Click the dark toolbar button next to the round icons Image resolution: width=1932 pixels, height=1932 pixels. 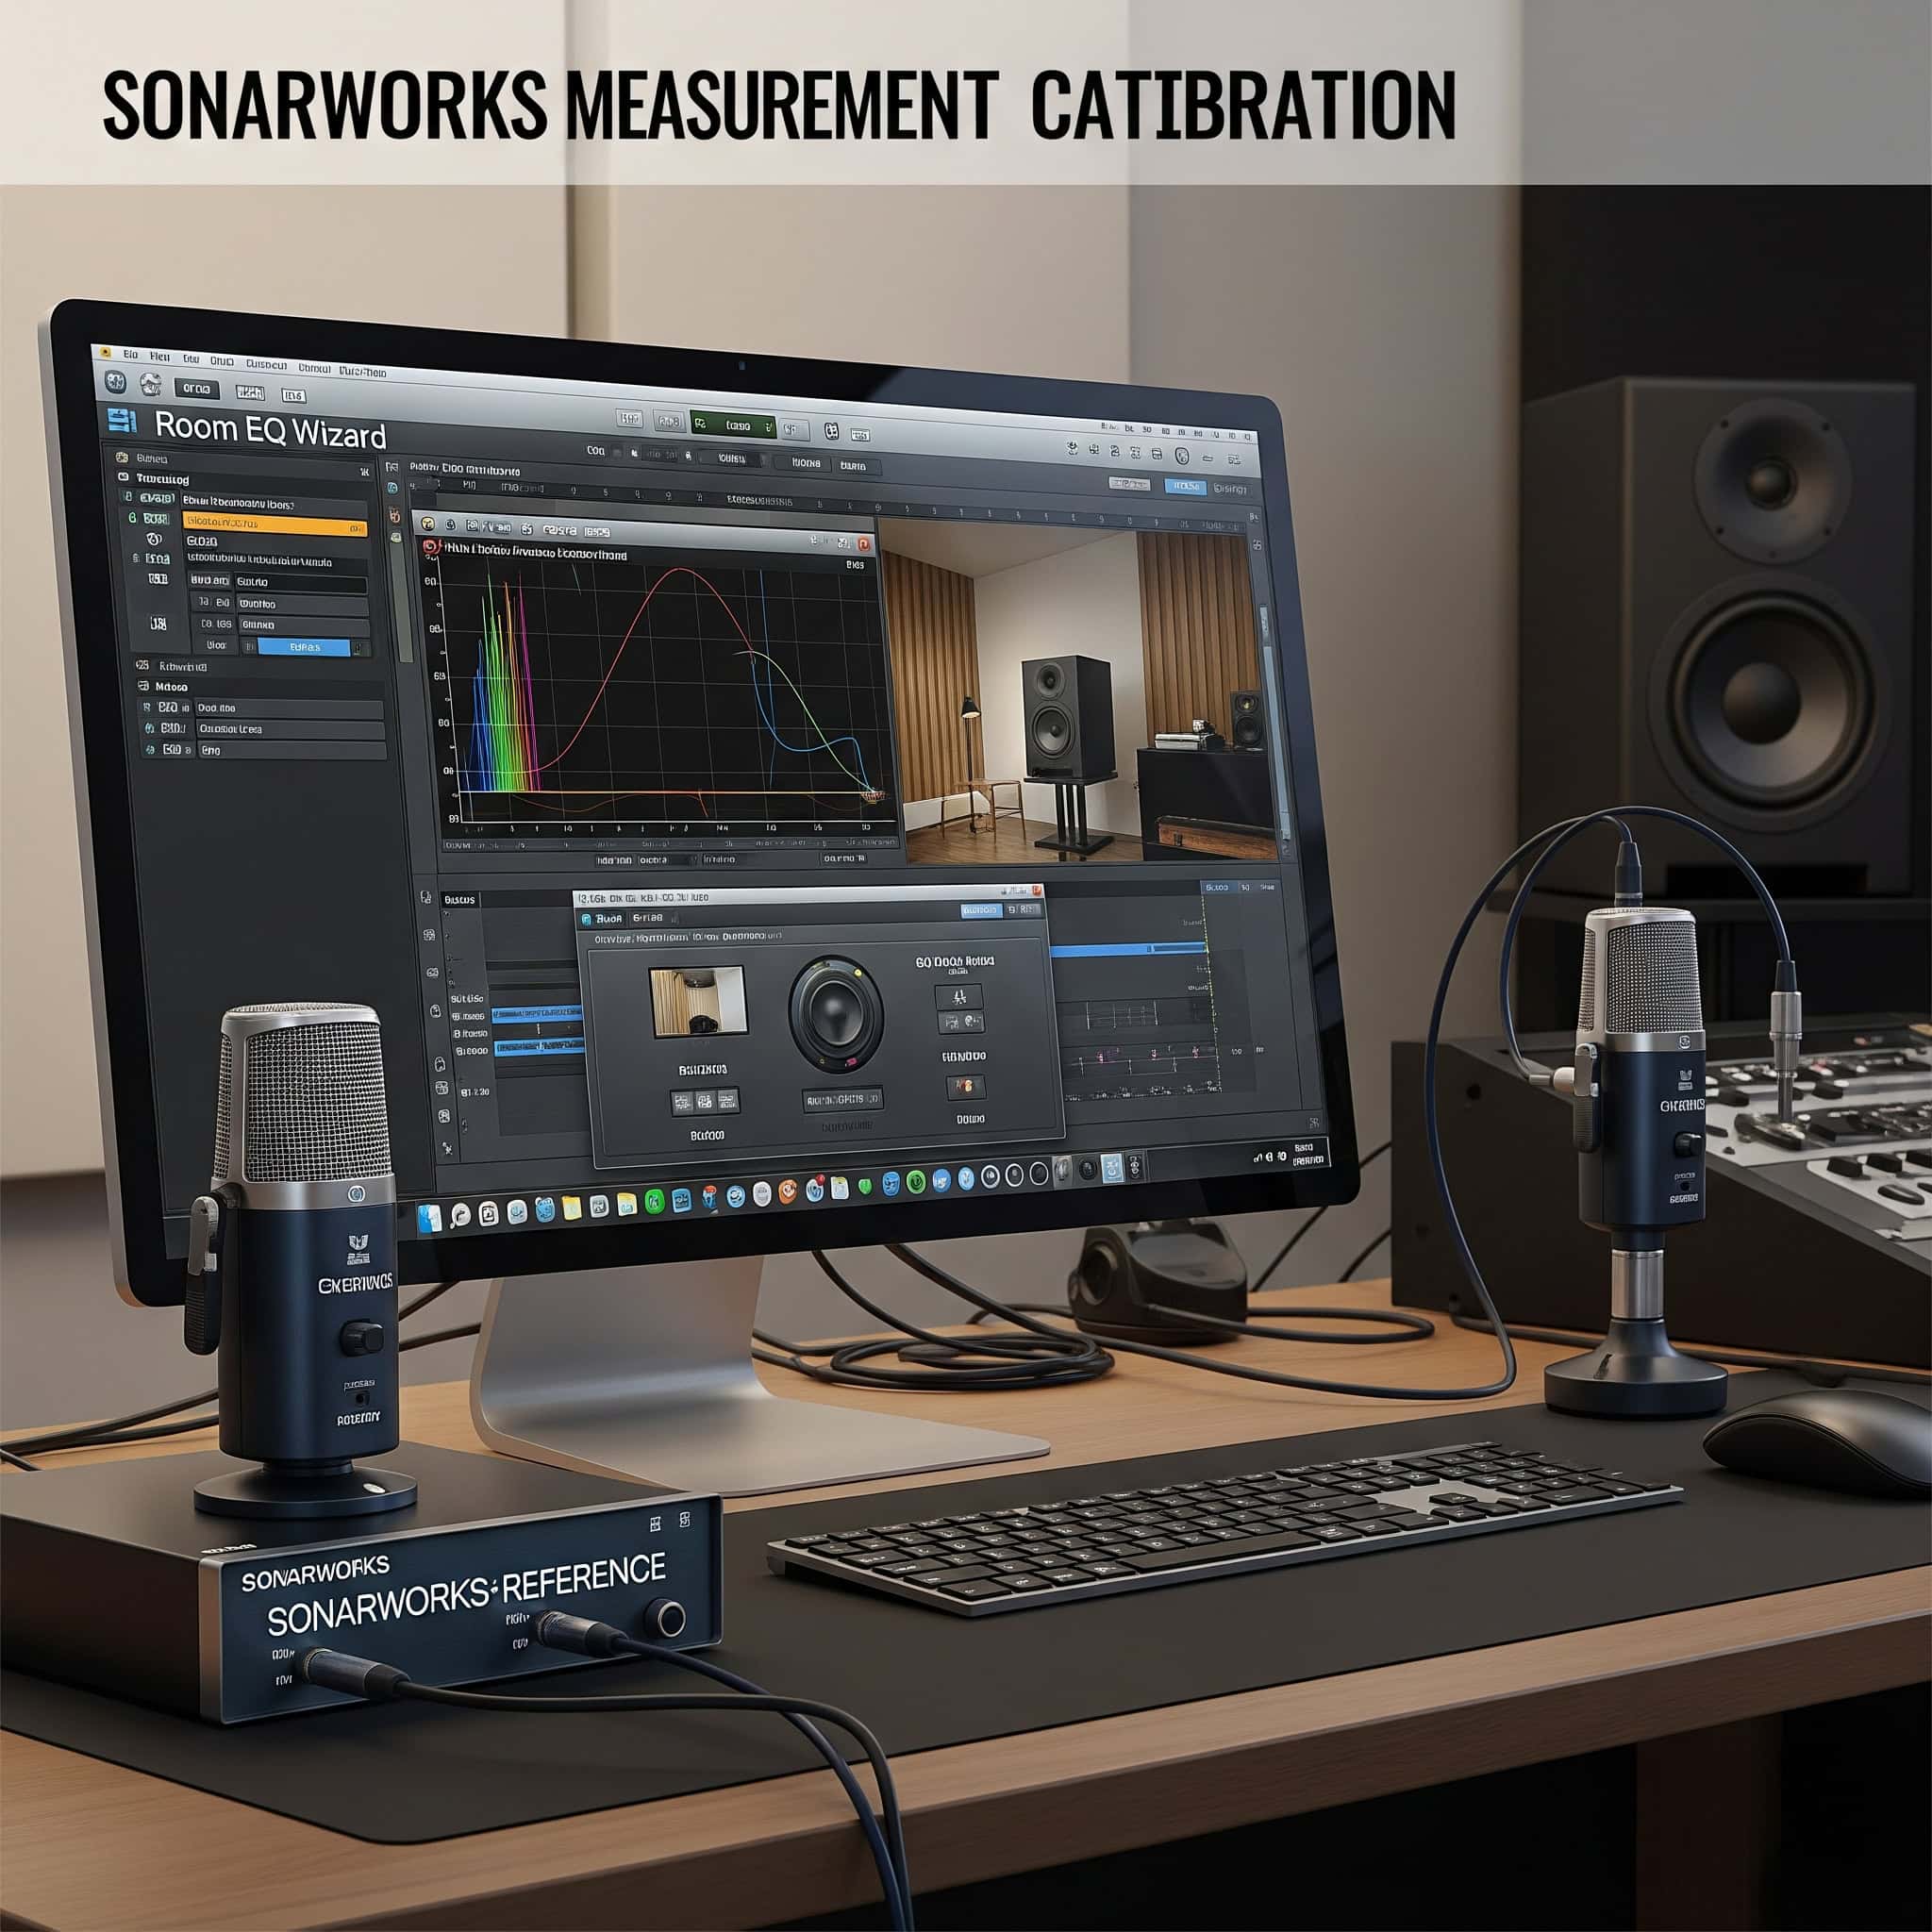(x=196, y=389)
